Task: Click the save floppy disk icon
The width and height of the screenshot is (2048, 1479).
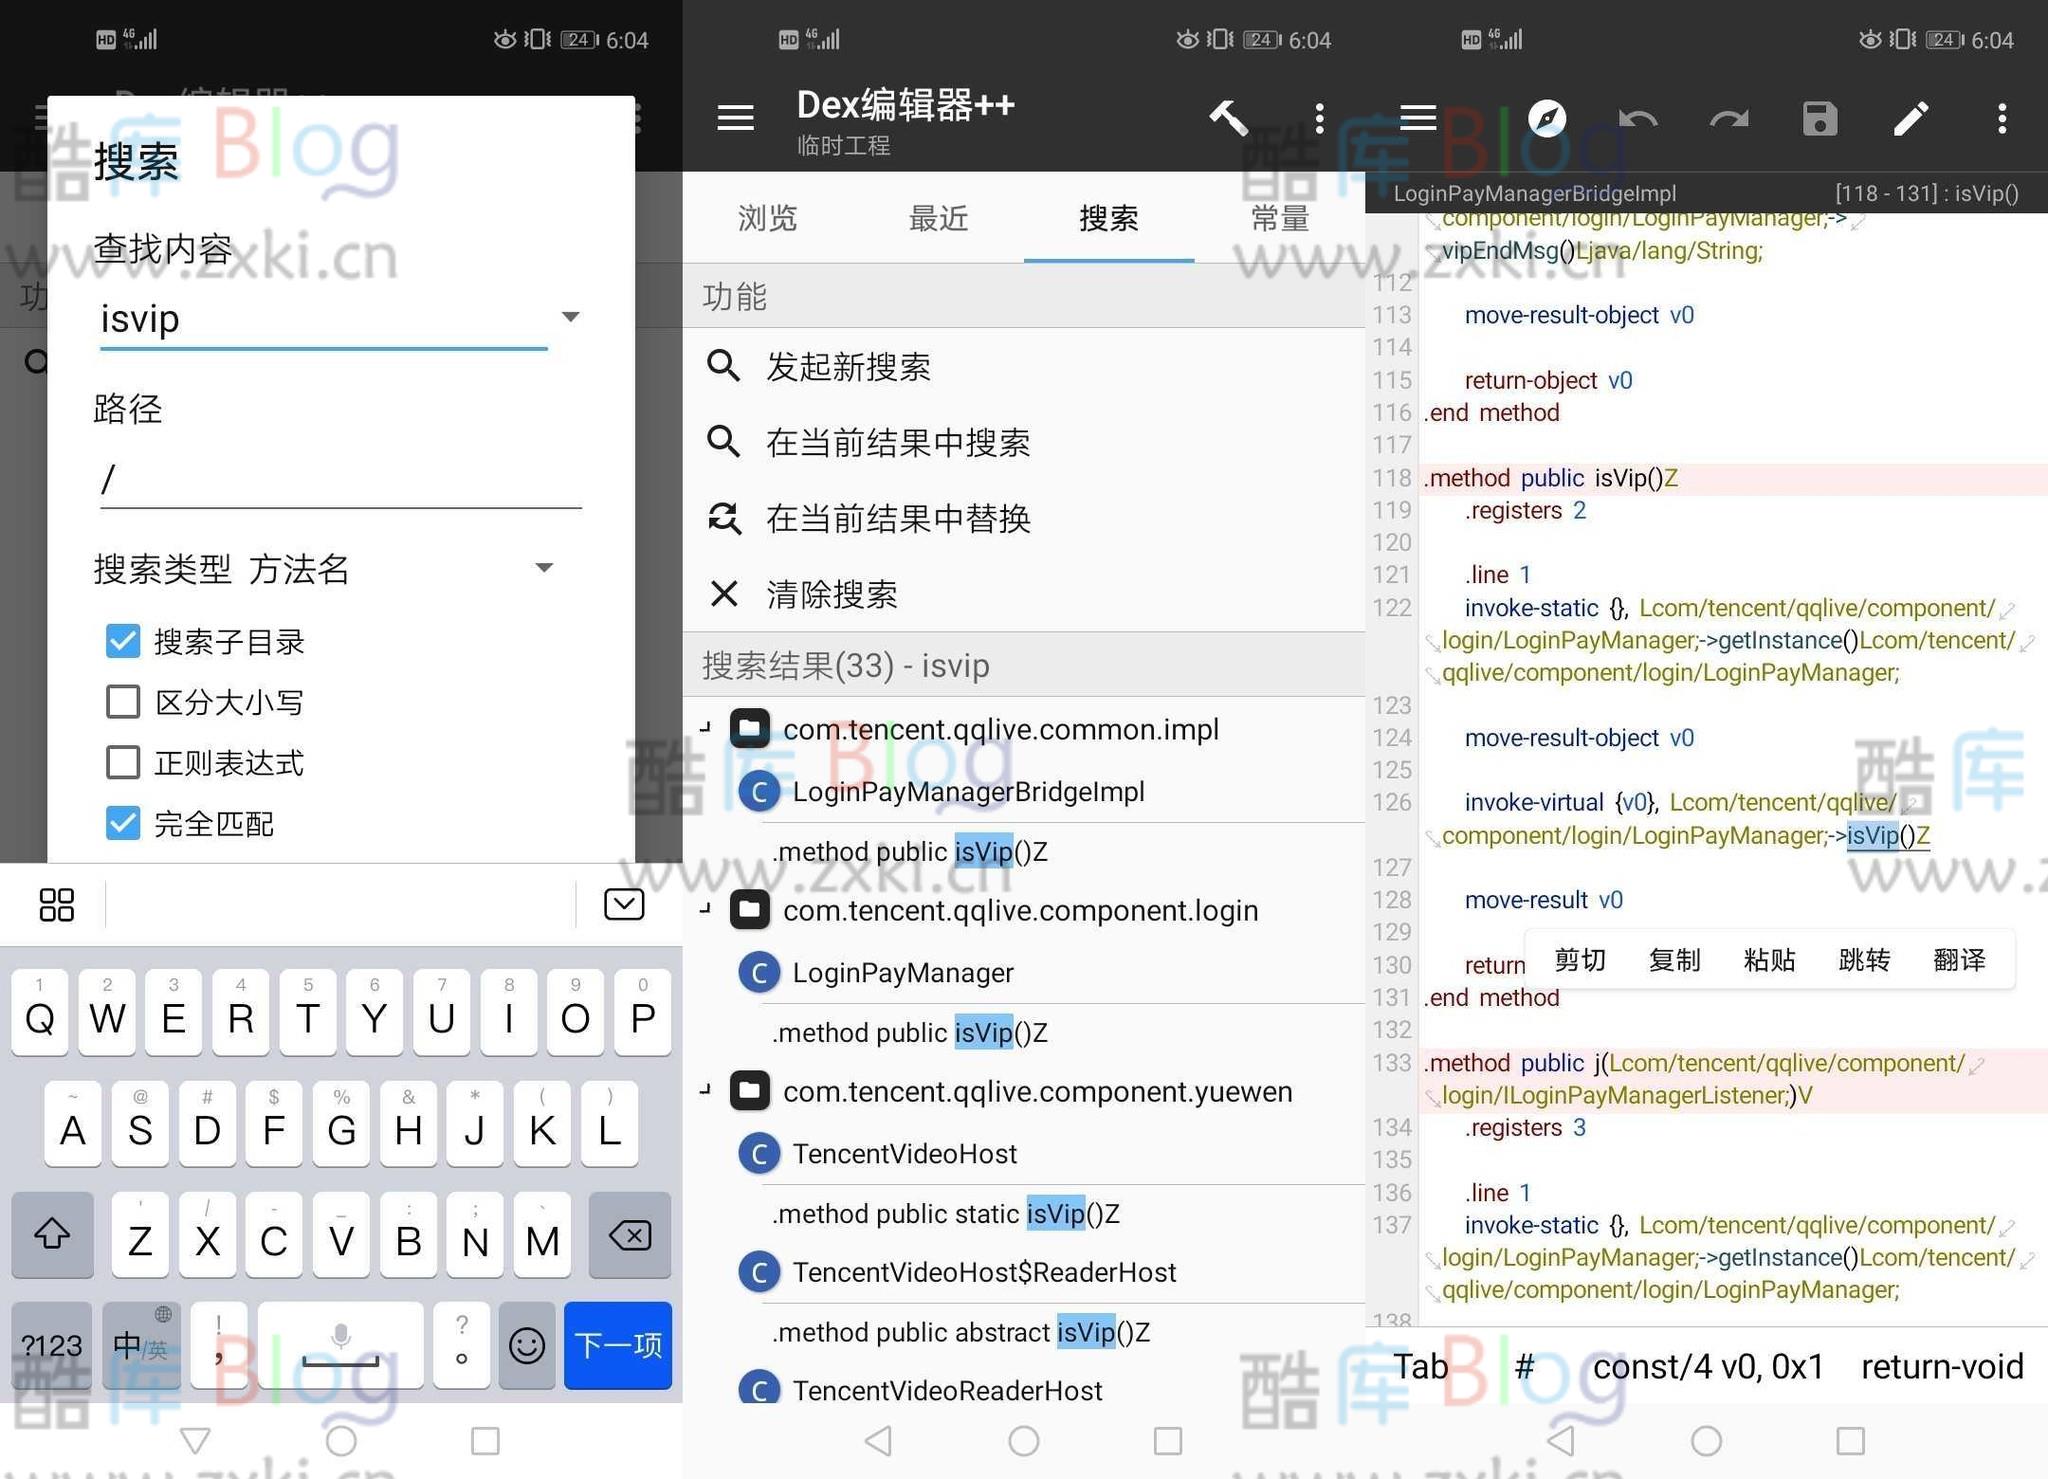Action: point(1819,118)
